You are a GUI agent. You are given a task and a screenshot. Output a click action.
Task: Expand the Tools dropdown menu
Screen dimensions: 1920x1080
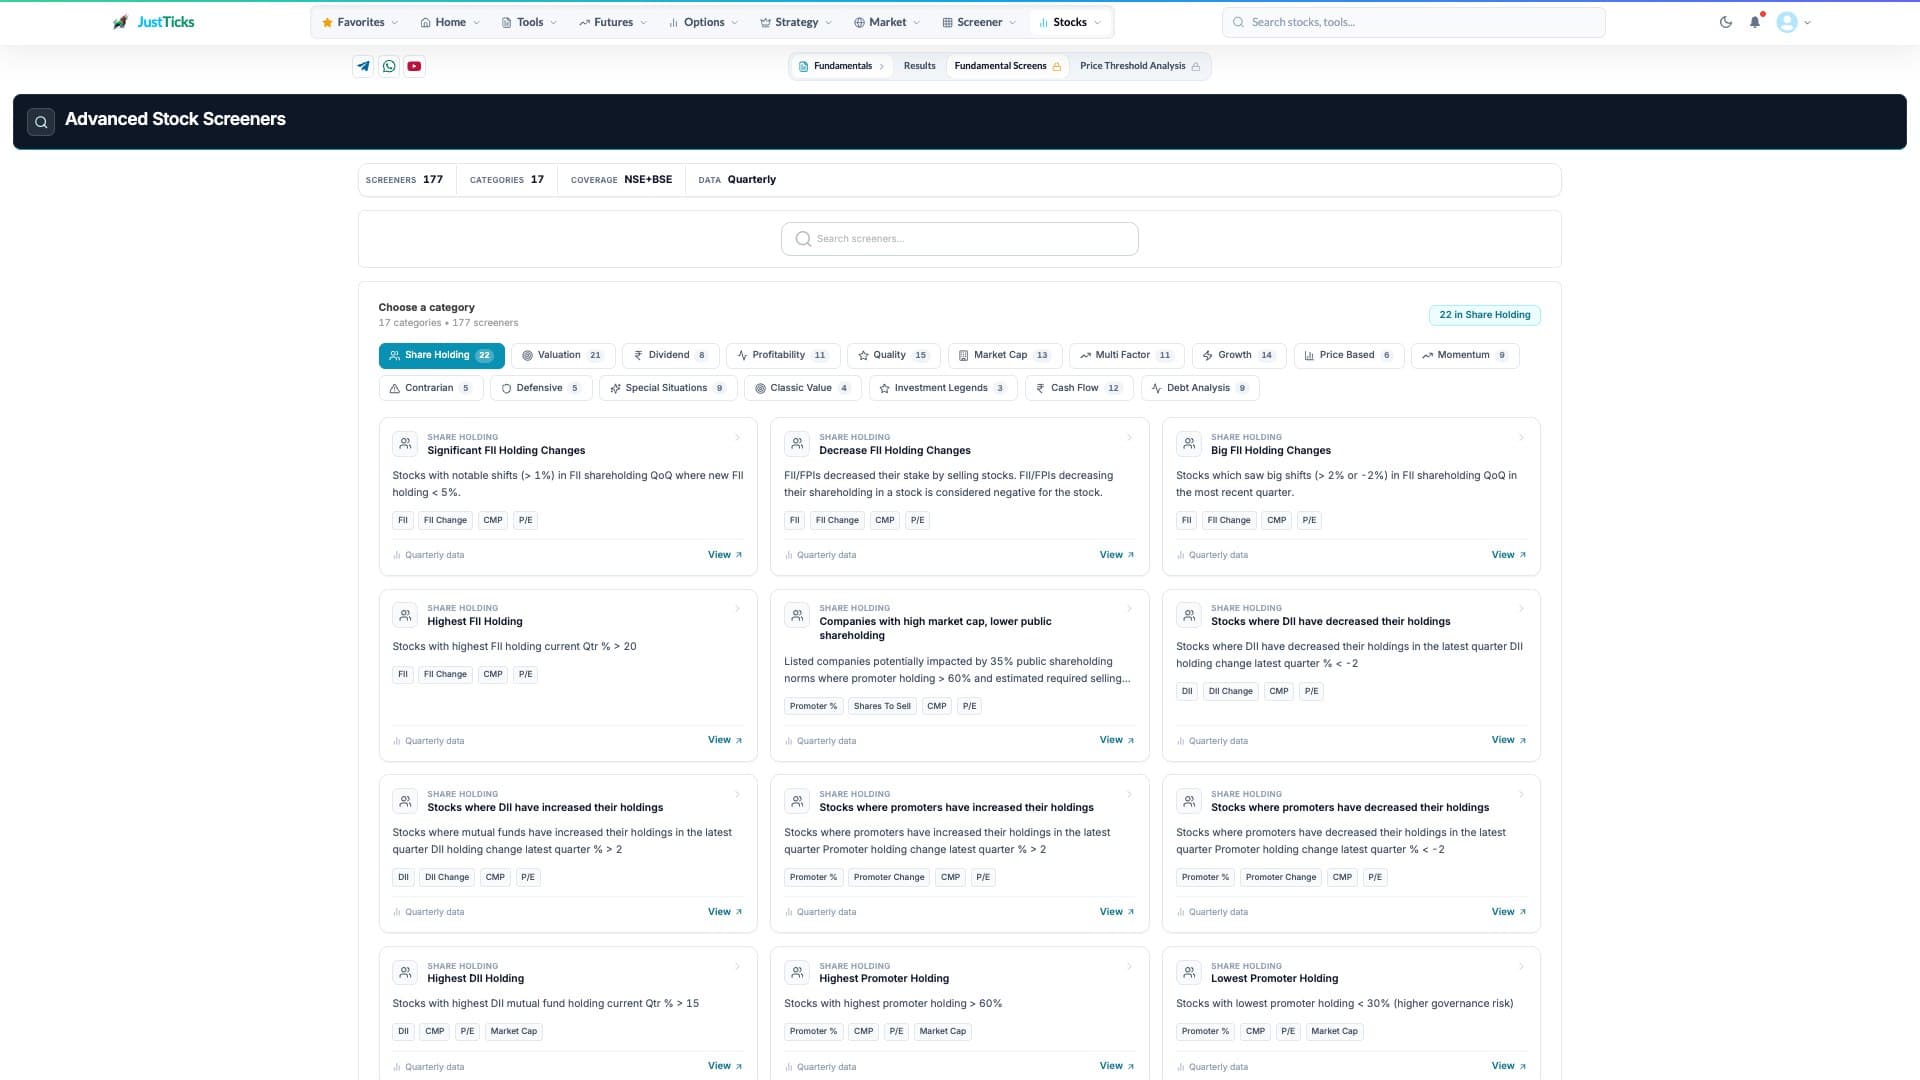click(530, 22)
